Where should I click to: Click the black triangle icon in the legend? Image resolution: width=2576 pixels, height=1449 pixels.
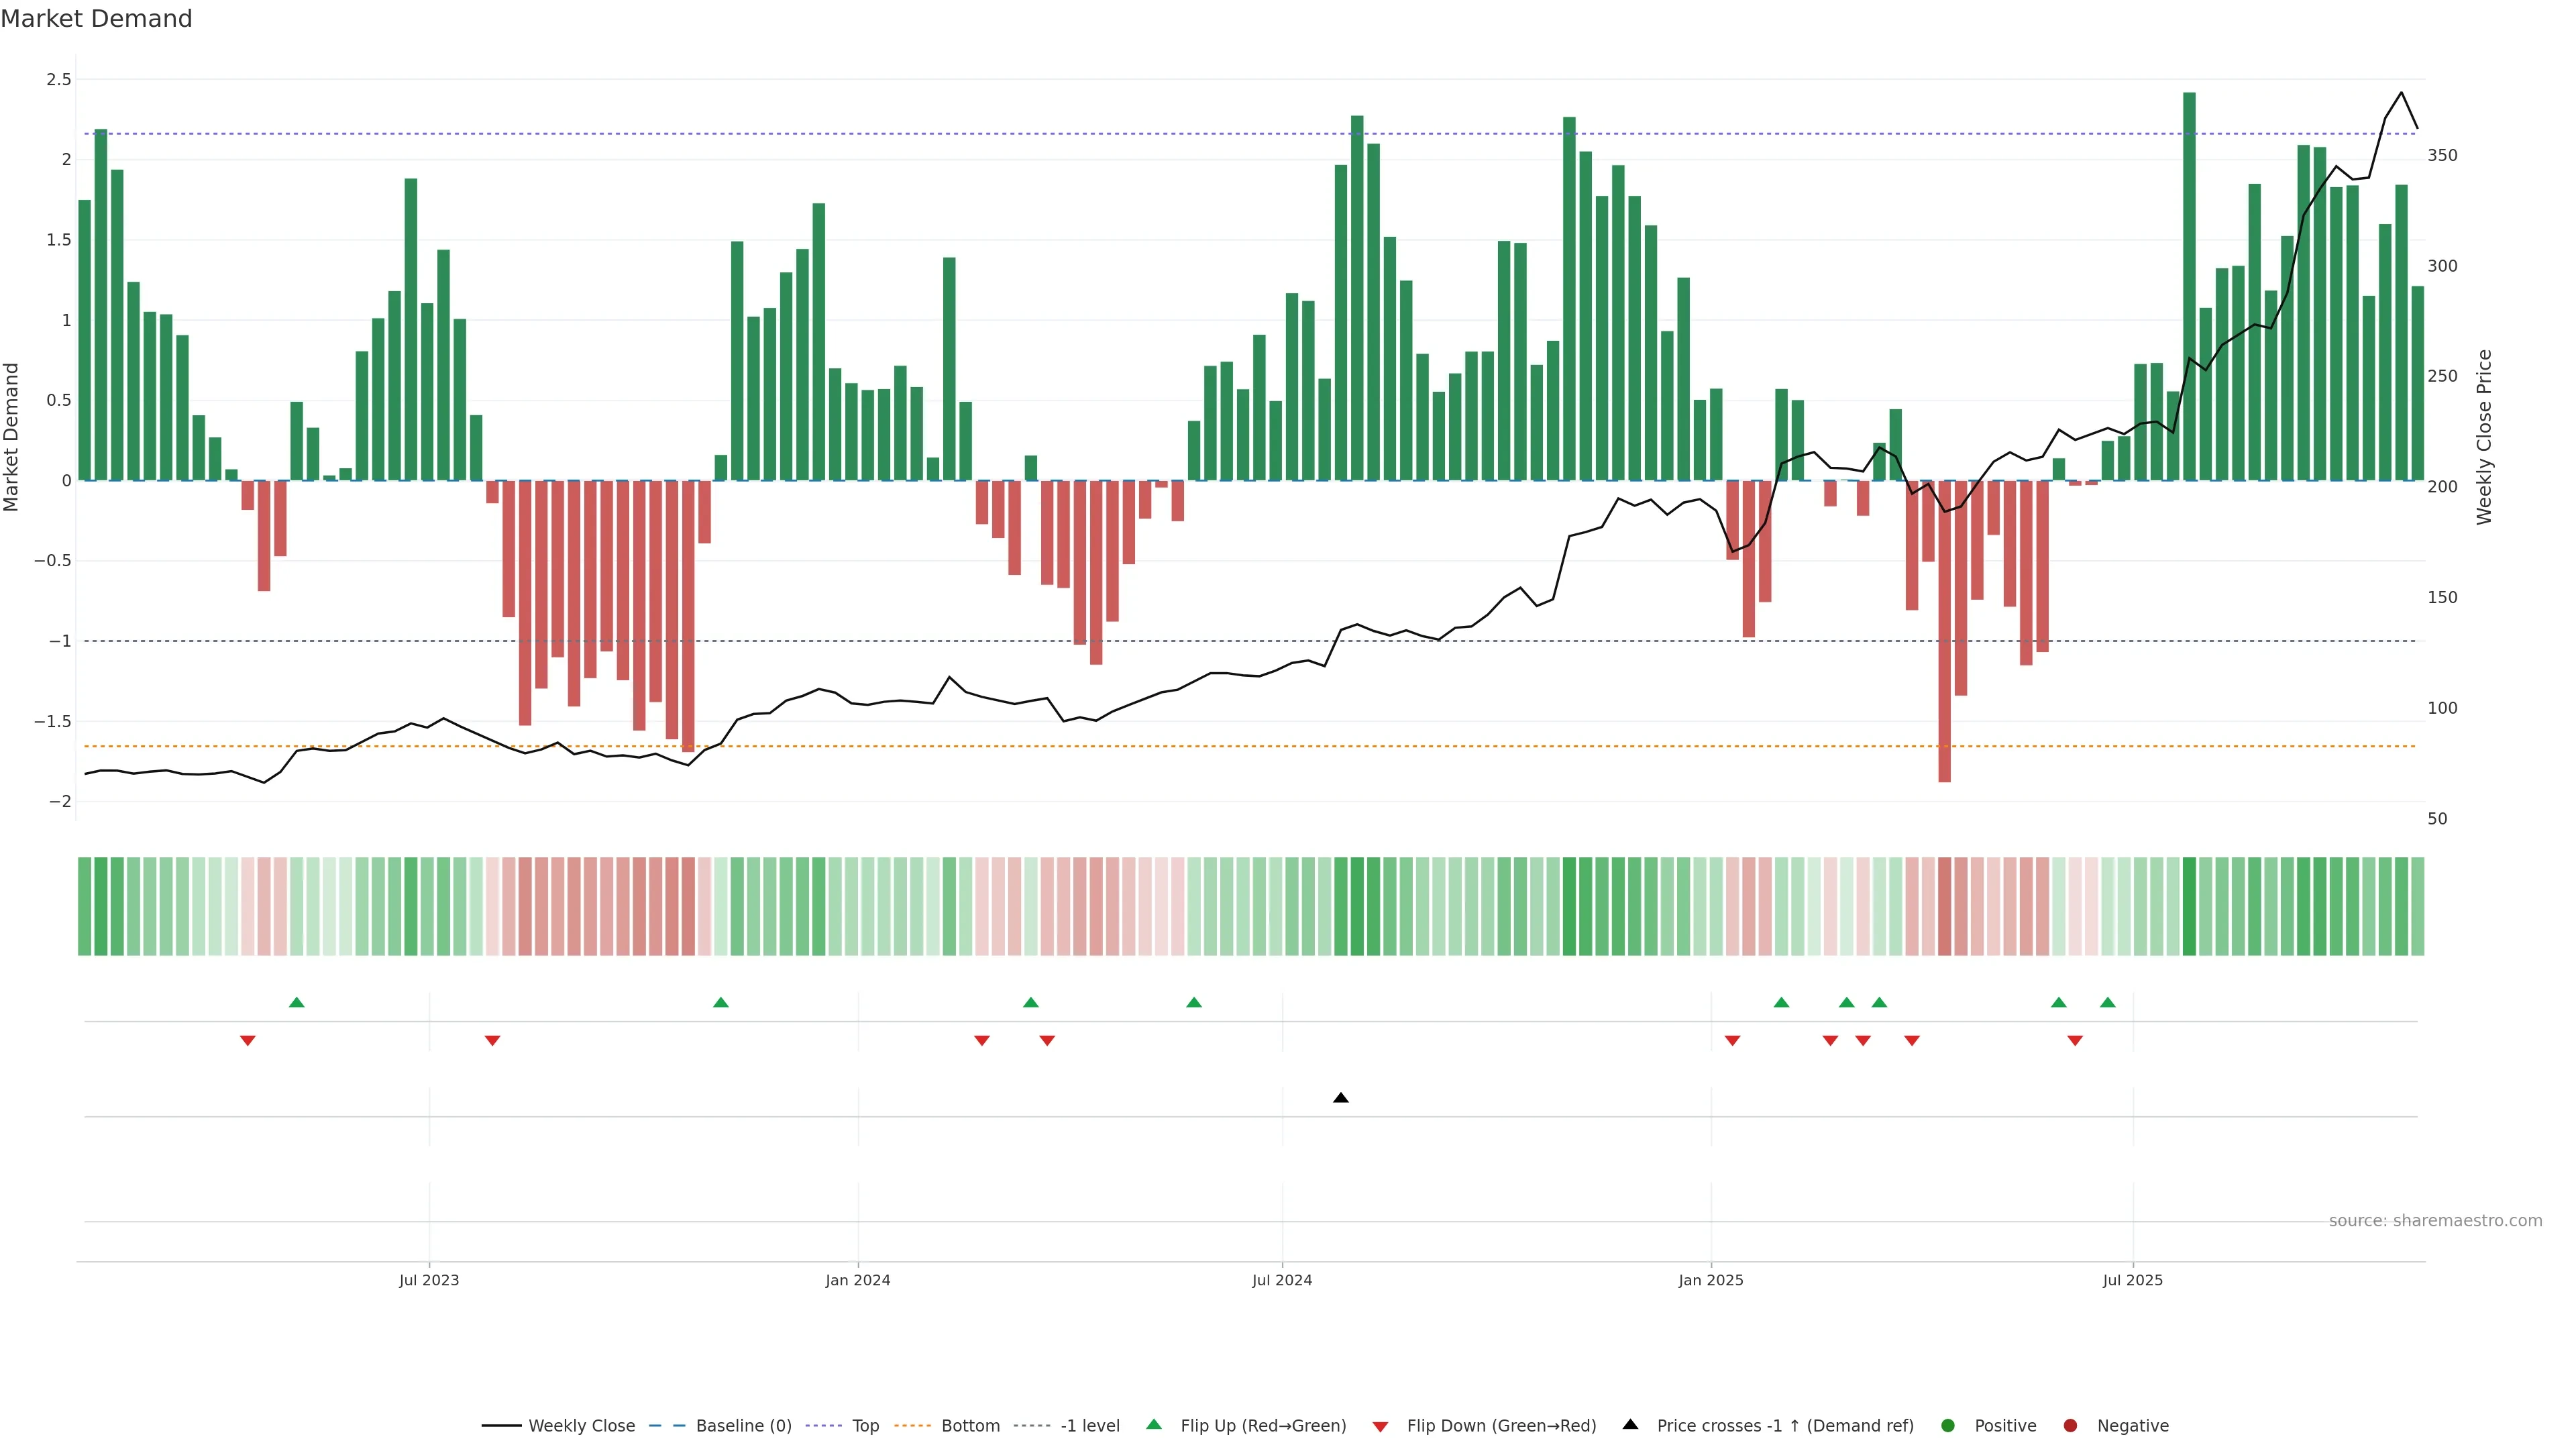click(1630, 1425)
